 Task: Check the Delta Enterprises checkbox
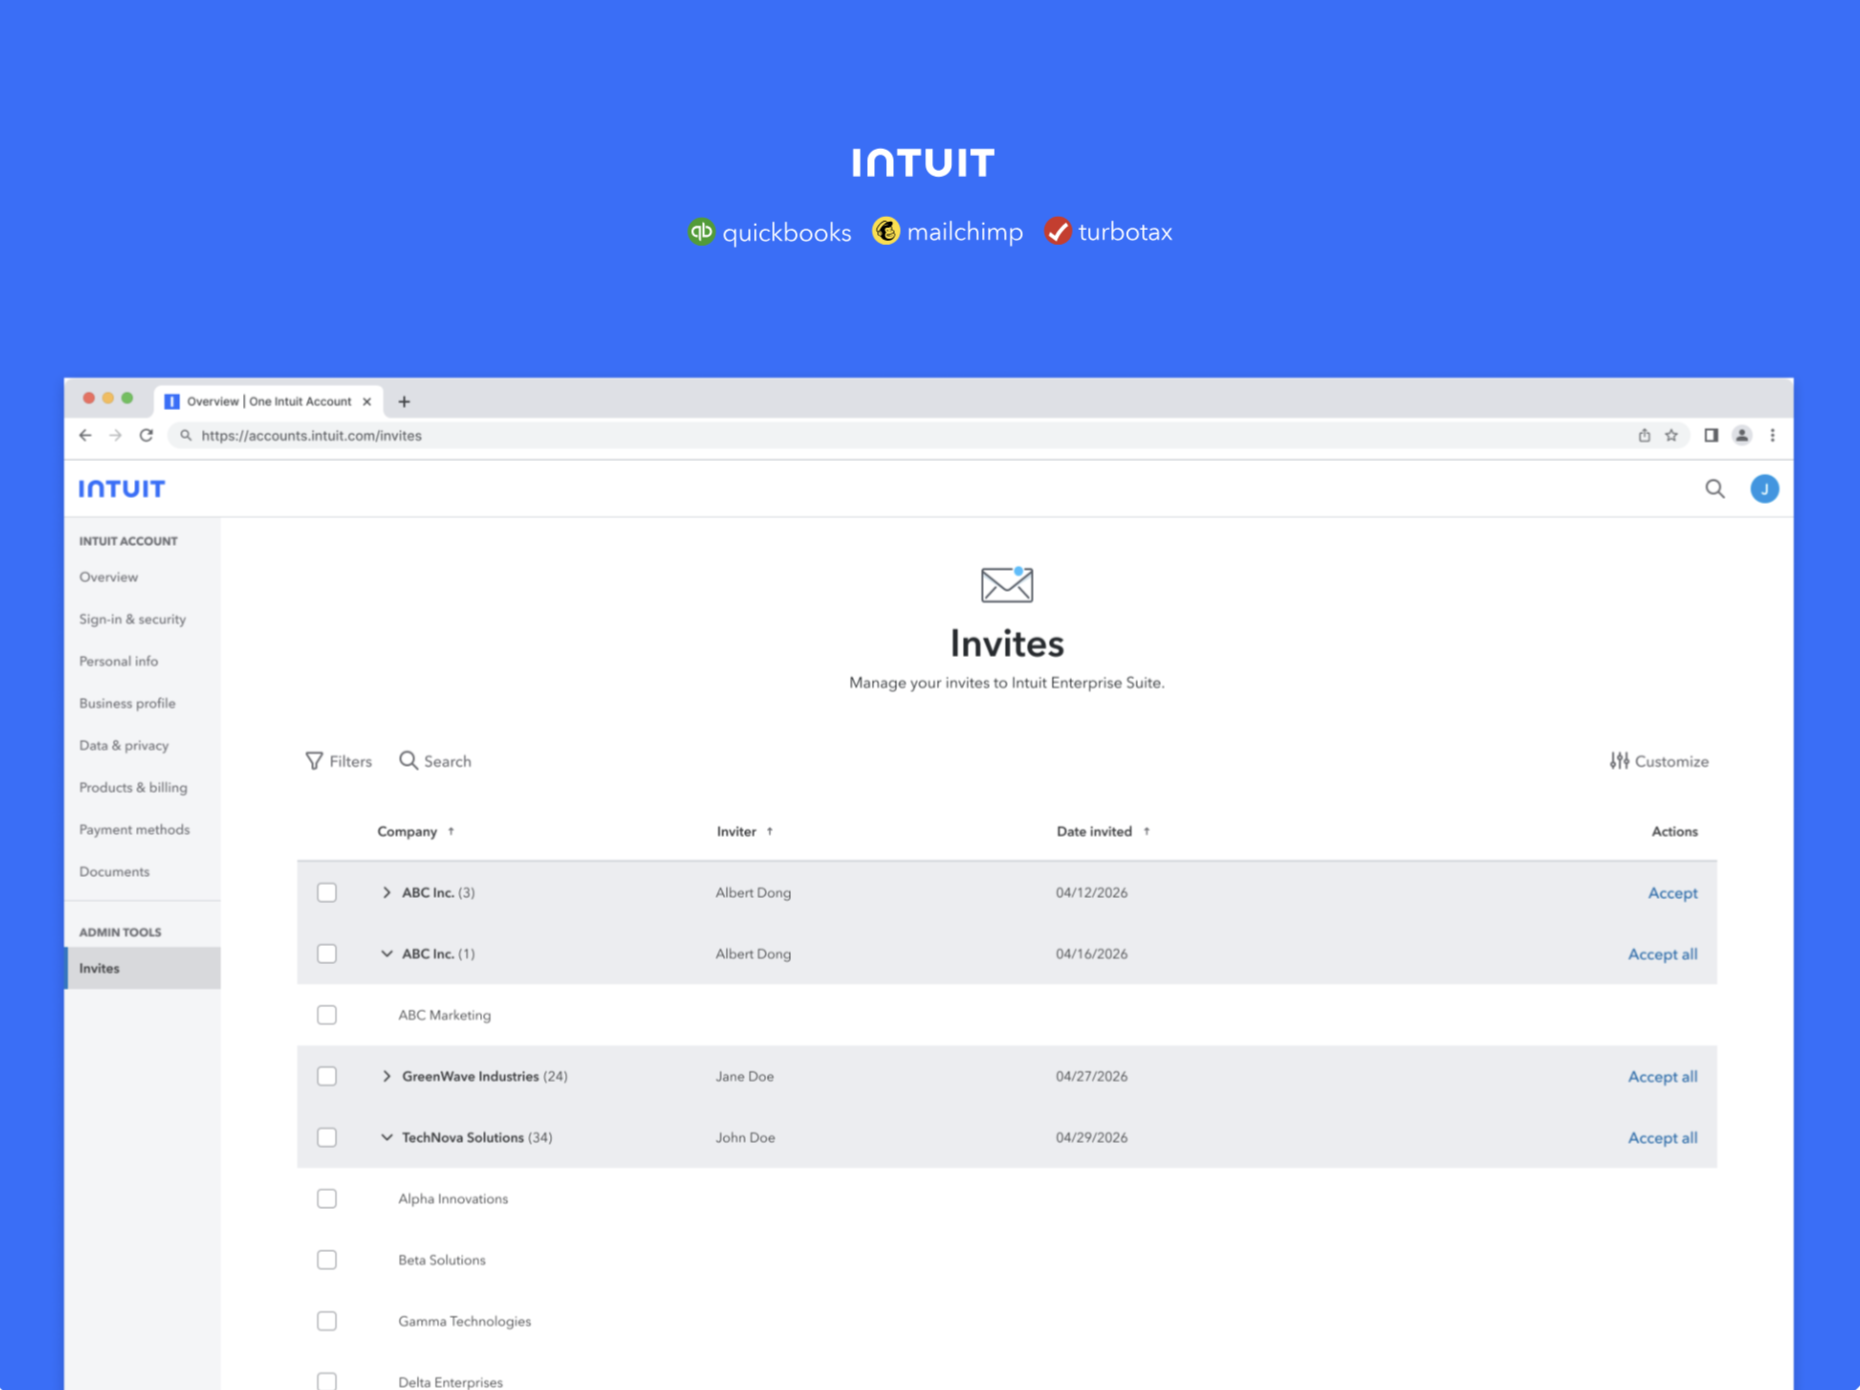[327, 1381]
